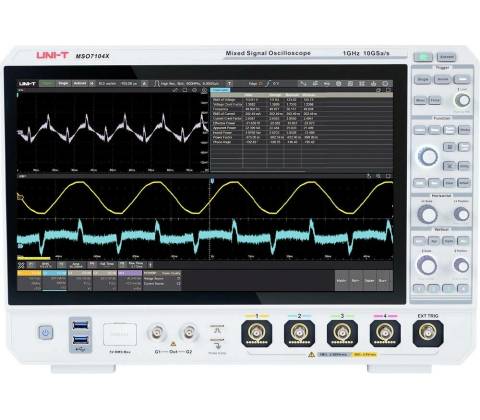This screenshot has height=420, width=480.
Task: Select the Horizontal Position knob
Action: click(462, 214)
